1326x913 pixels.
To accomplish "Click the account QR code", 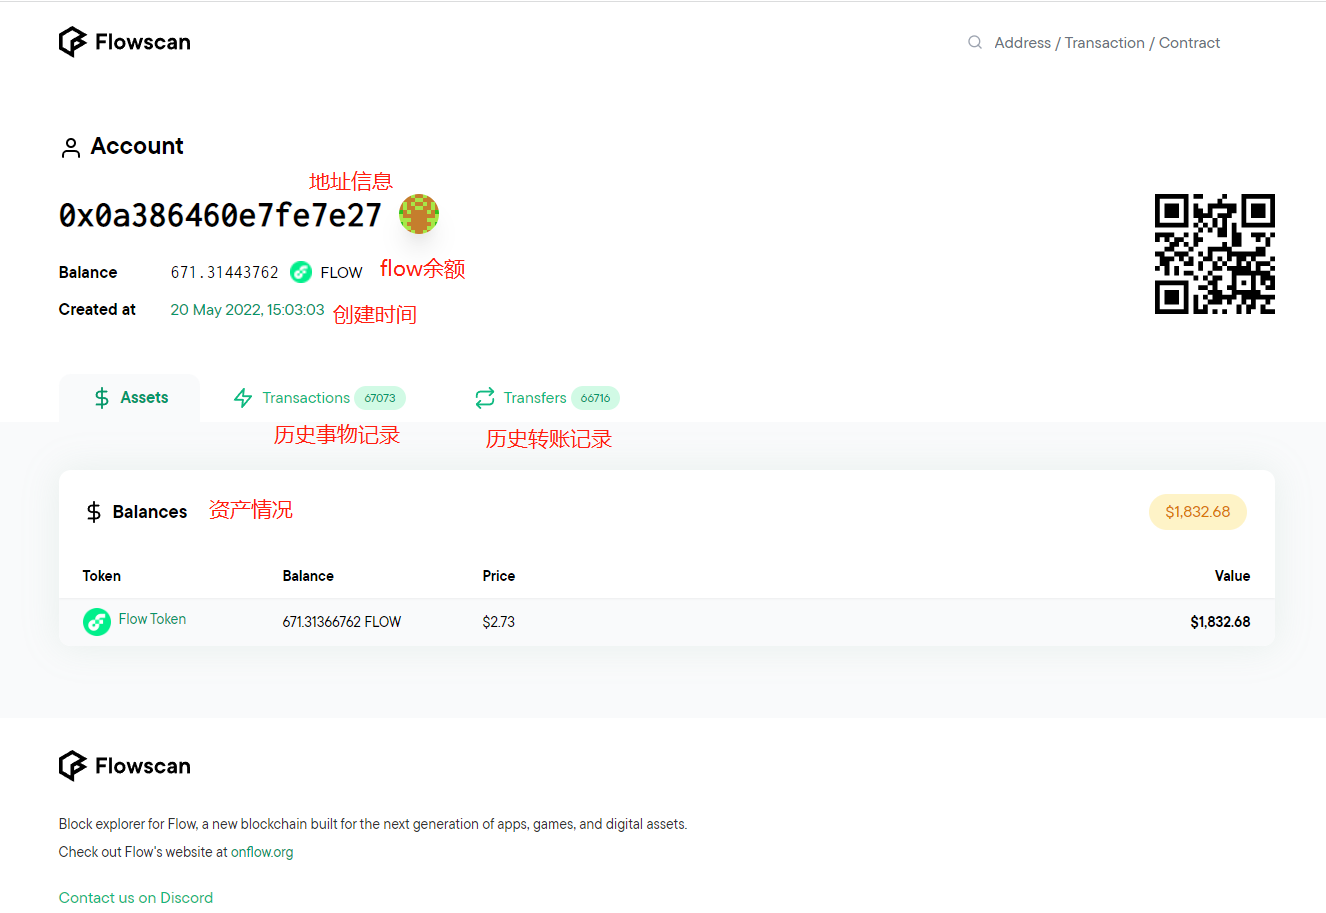I will coord(1214,254).
